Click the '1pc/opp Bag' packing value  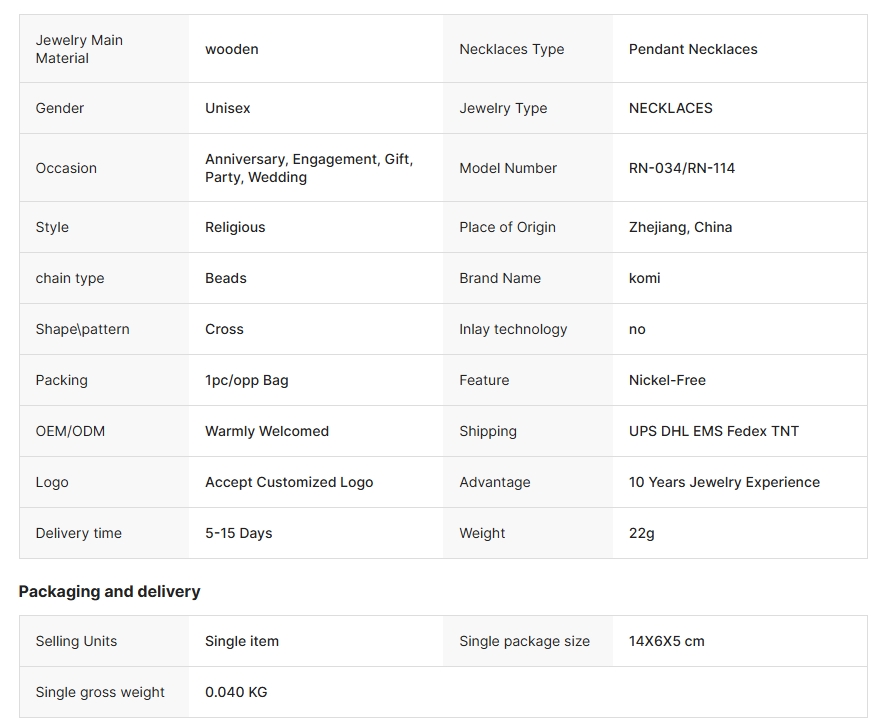click(246, 380)
